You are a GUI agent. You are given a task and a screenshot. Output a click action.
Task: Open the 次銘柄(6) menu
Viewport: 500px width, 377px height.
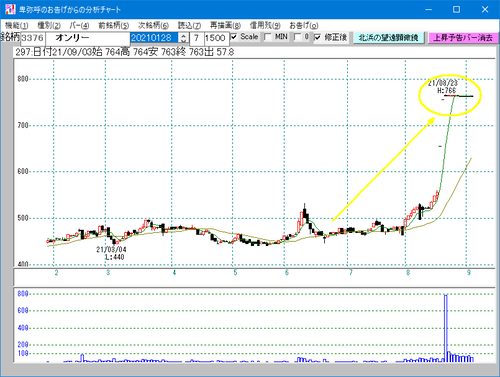[153, 25]
